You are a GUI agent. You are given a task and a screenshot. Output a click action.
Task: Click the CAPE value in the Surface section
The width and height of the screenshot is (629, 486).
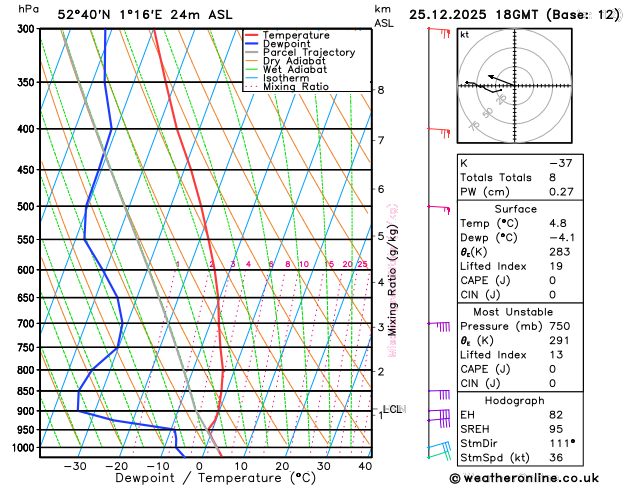click(552, 280)
